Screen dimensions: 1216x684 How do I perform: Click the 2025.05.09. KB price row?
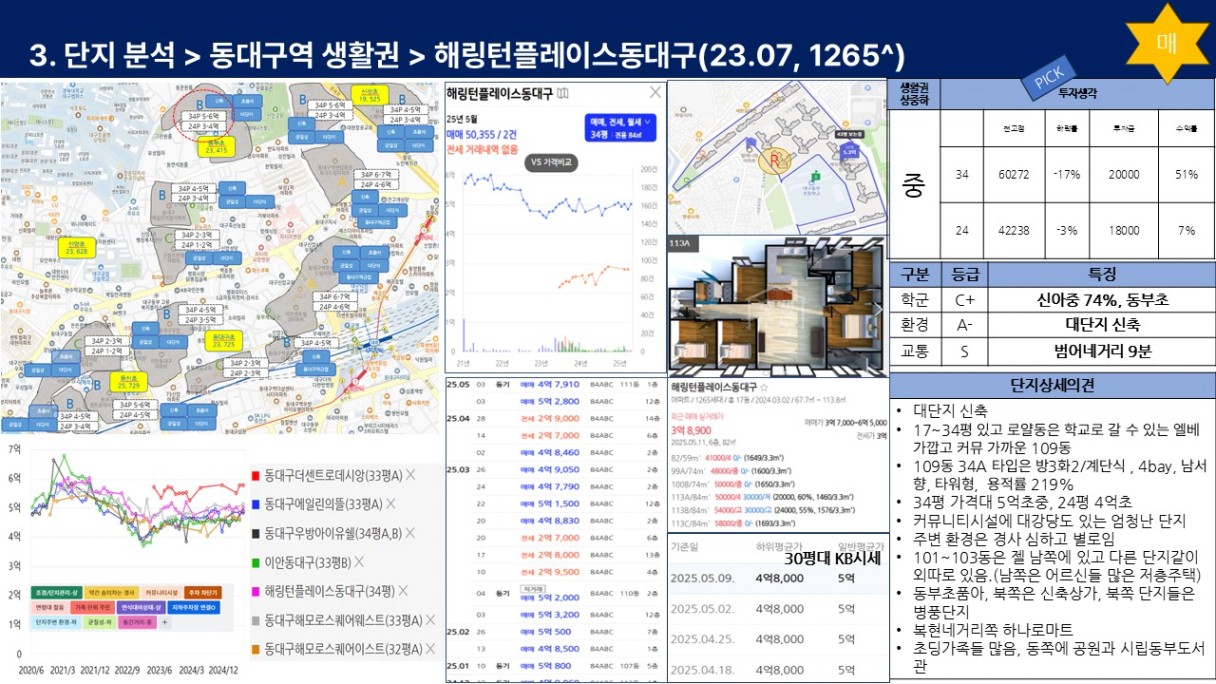point(777,577)
